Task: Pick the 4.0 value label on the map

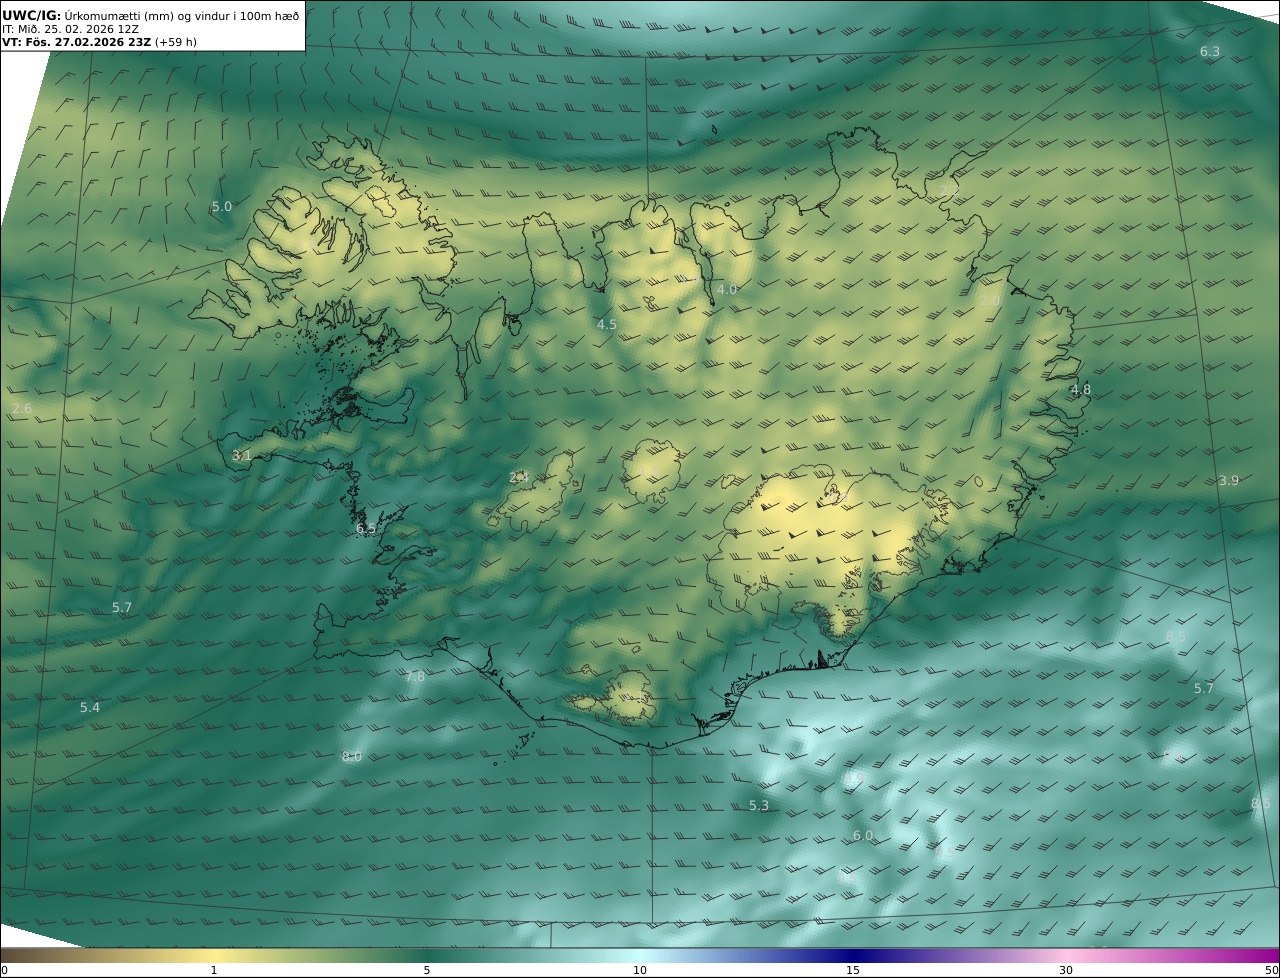Action: point(727,290)
